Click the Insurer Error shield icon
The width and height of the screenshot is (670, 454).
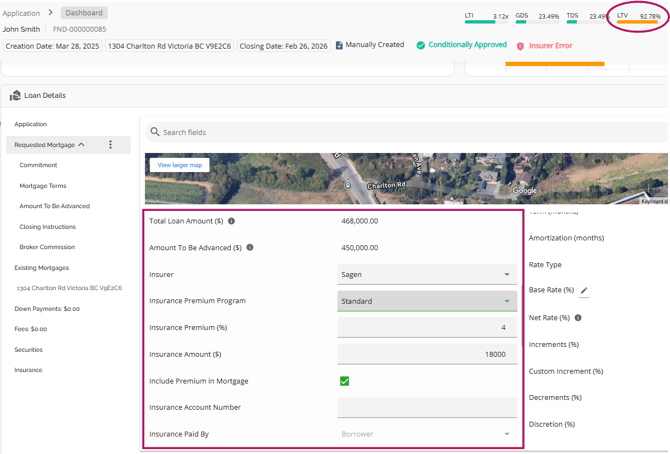[x=520, y=46]
